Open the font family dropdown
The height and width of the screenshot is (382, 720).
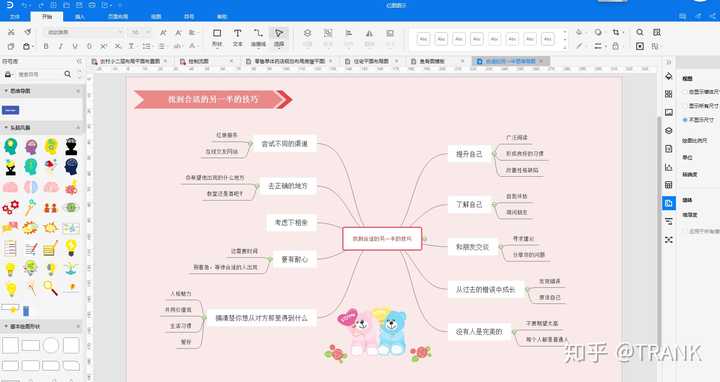pyautogui.click(x=84, y=33)
